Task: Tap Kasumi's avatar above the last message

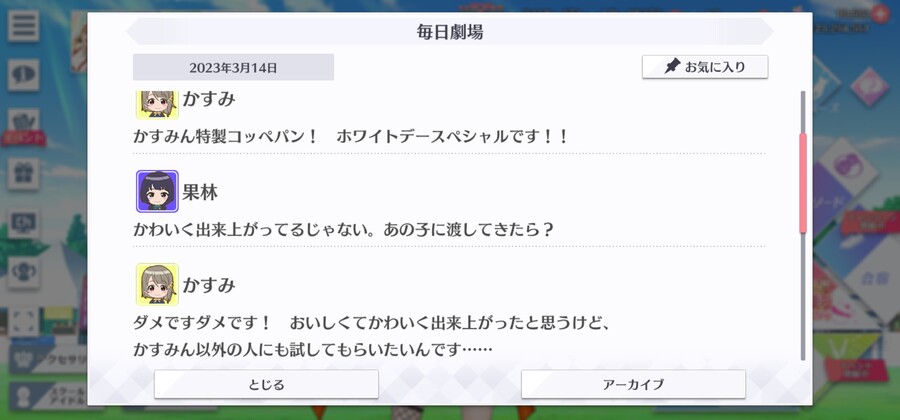Action: (x=157, y=284)
